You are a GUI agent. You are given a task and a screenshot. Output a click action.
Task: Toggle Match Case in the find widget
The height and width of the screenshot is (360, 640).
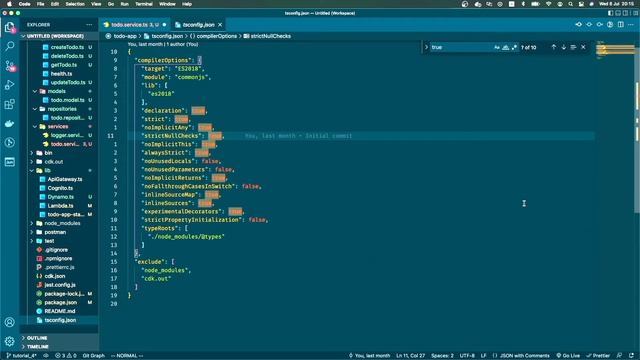(x=497, y=47)
